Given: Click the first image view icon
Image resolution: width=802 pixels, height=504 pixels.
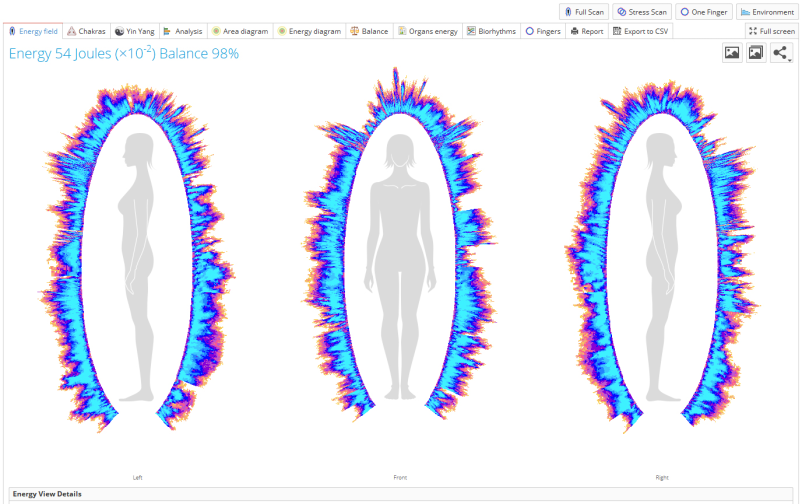Looking at the screenshot, I should point(732,53).
